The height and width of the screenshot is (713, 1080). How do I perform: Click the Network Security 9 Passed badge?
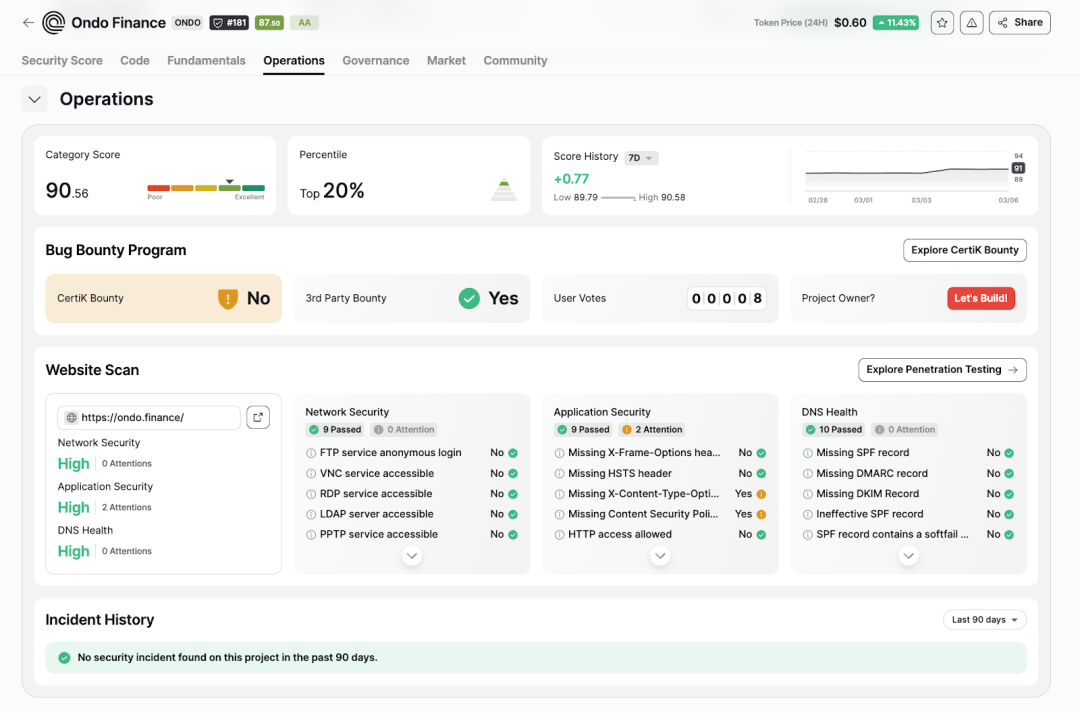point(335,430)
